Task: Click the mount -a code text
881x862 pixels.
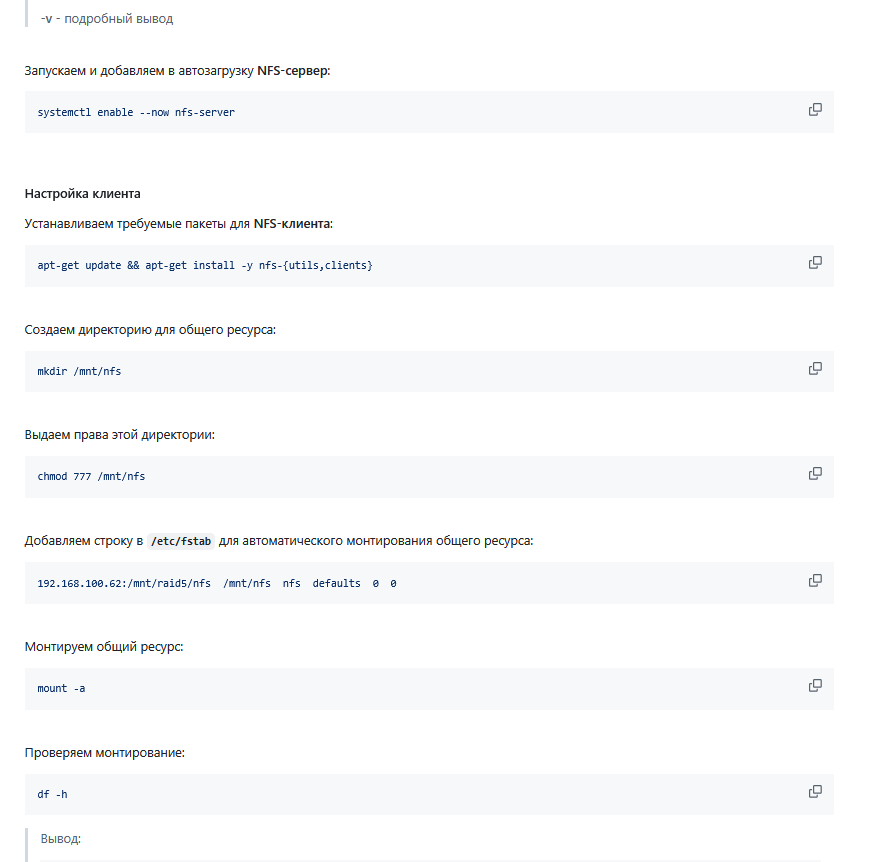Action: [61, 689]
